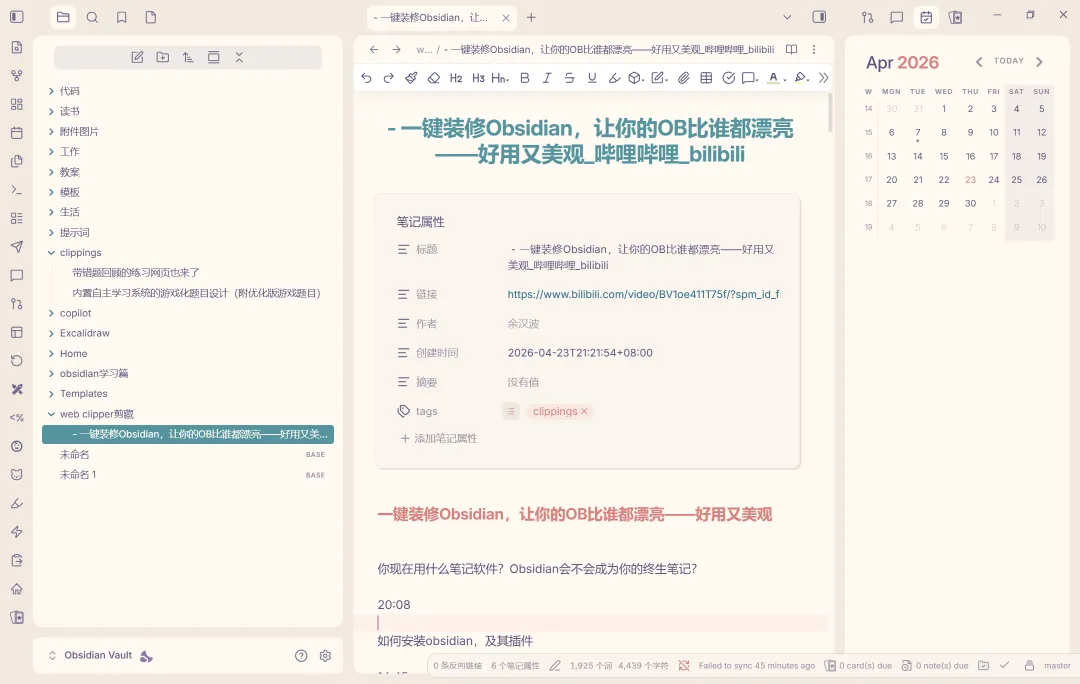Open the help question mark icon
The image size is (1080, 684).
coord(301,656)
